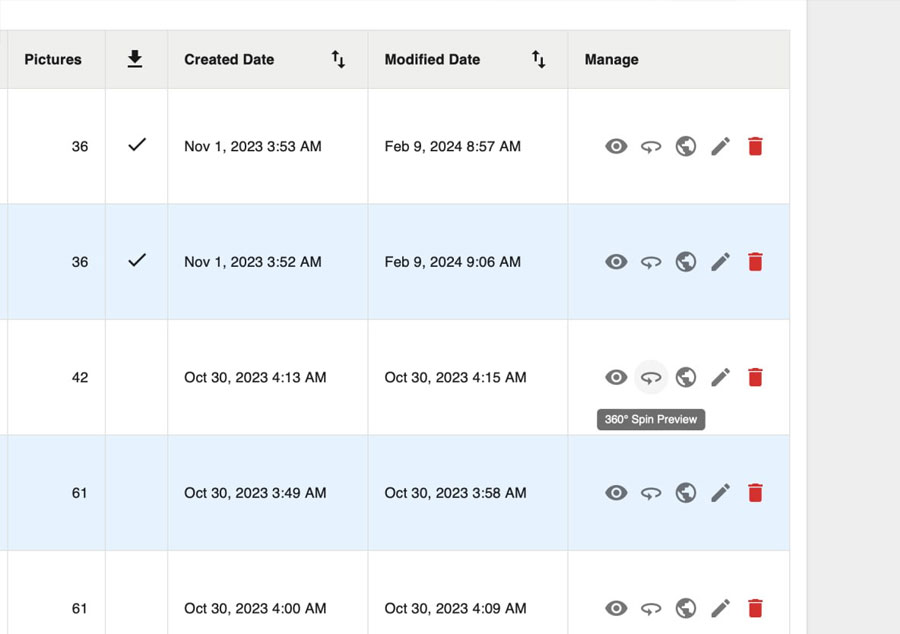Click globe icon for row created Oct 30, 3:49 AM

[x=686, y=493]
